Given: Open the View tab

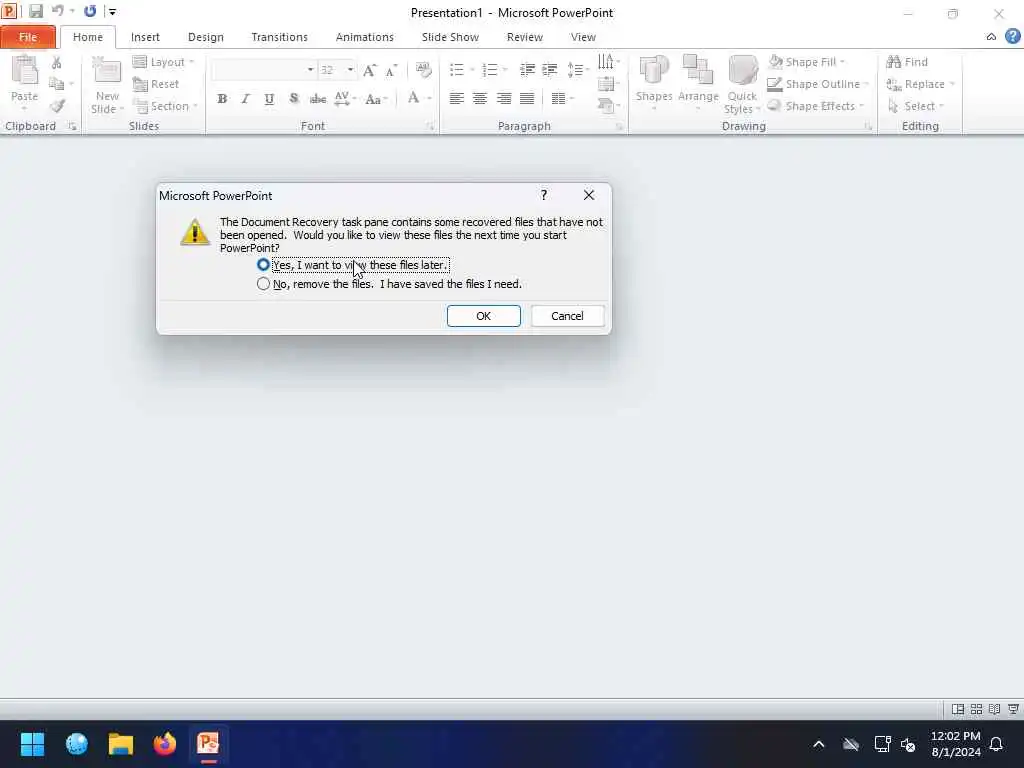Looking at the screenshot, I should [x=583, y=37].
